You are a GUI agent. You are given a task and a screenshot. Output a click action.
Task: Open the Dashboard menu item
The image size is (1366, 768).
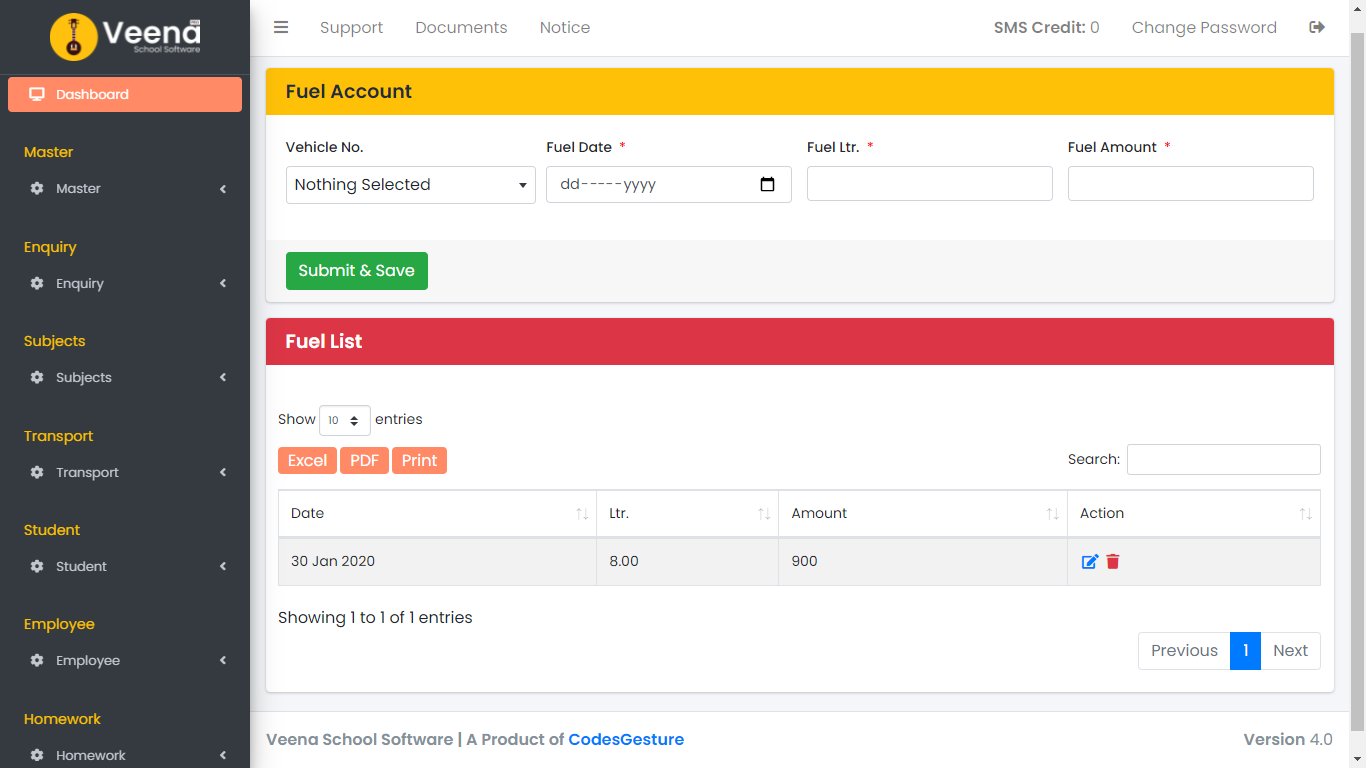pyautogui.click(x=125, y=94)
